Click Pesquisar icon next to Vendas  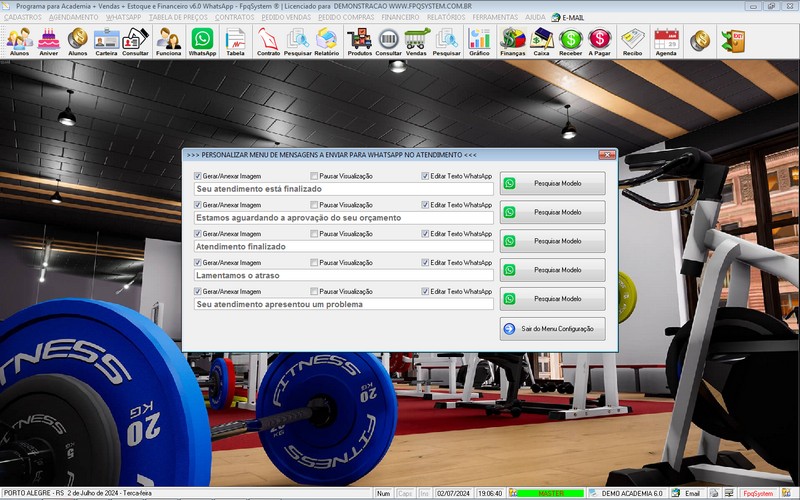pos(446,41)
